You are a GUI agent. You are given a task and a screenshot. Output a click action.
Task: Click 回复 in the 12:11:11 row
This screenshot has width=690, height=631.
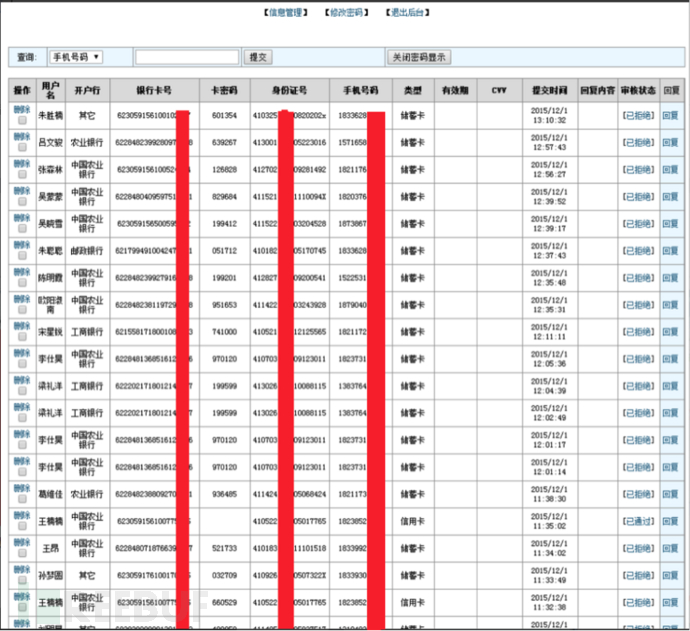[x=670, y=332]
